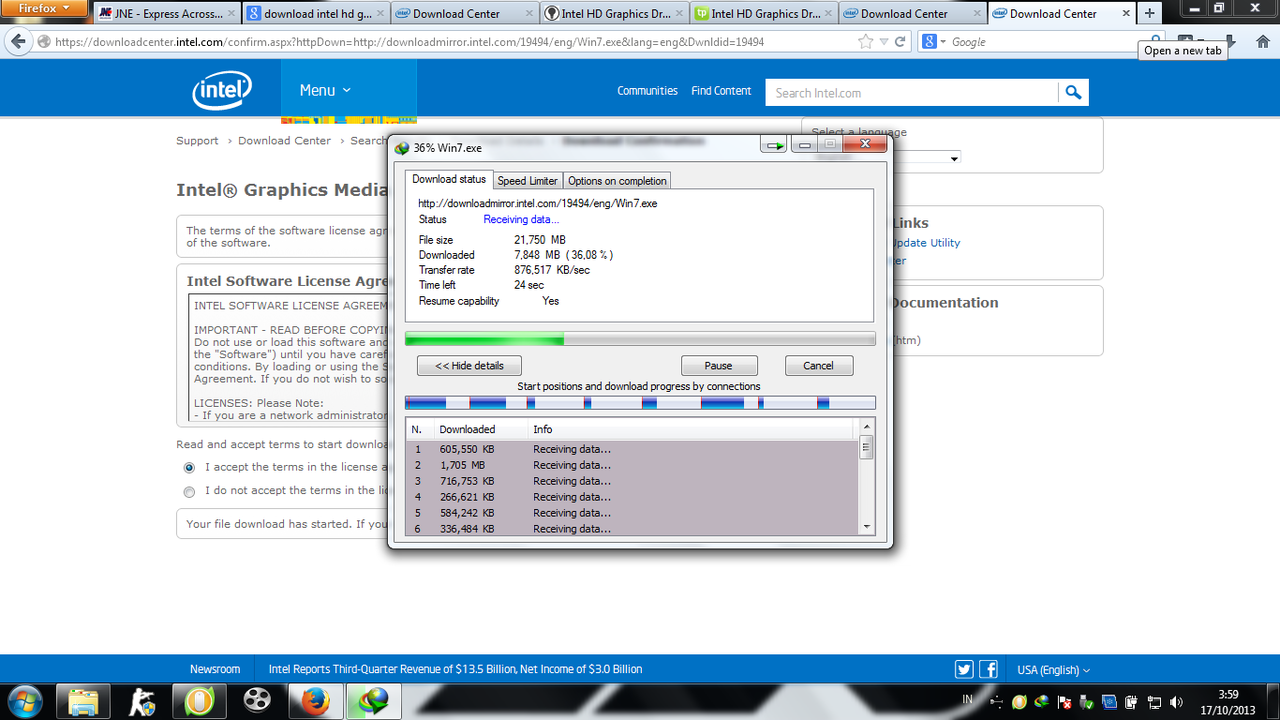Viewport: 1280px width, 720px height.
Task: Open the green O application on taskbar
Action: (x=199, y=701)
